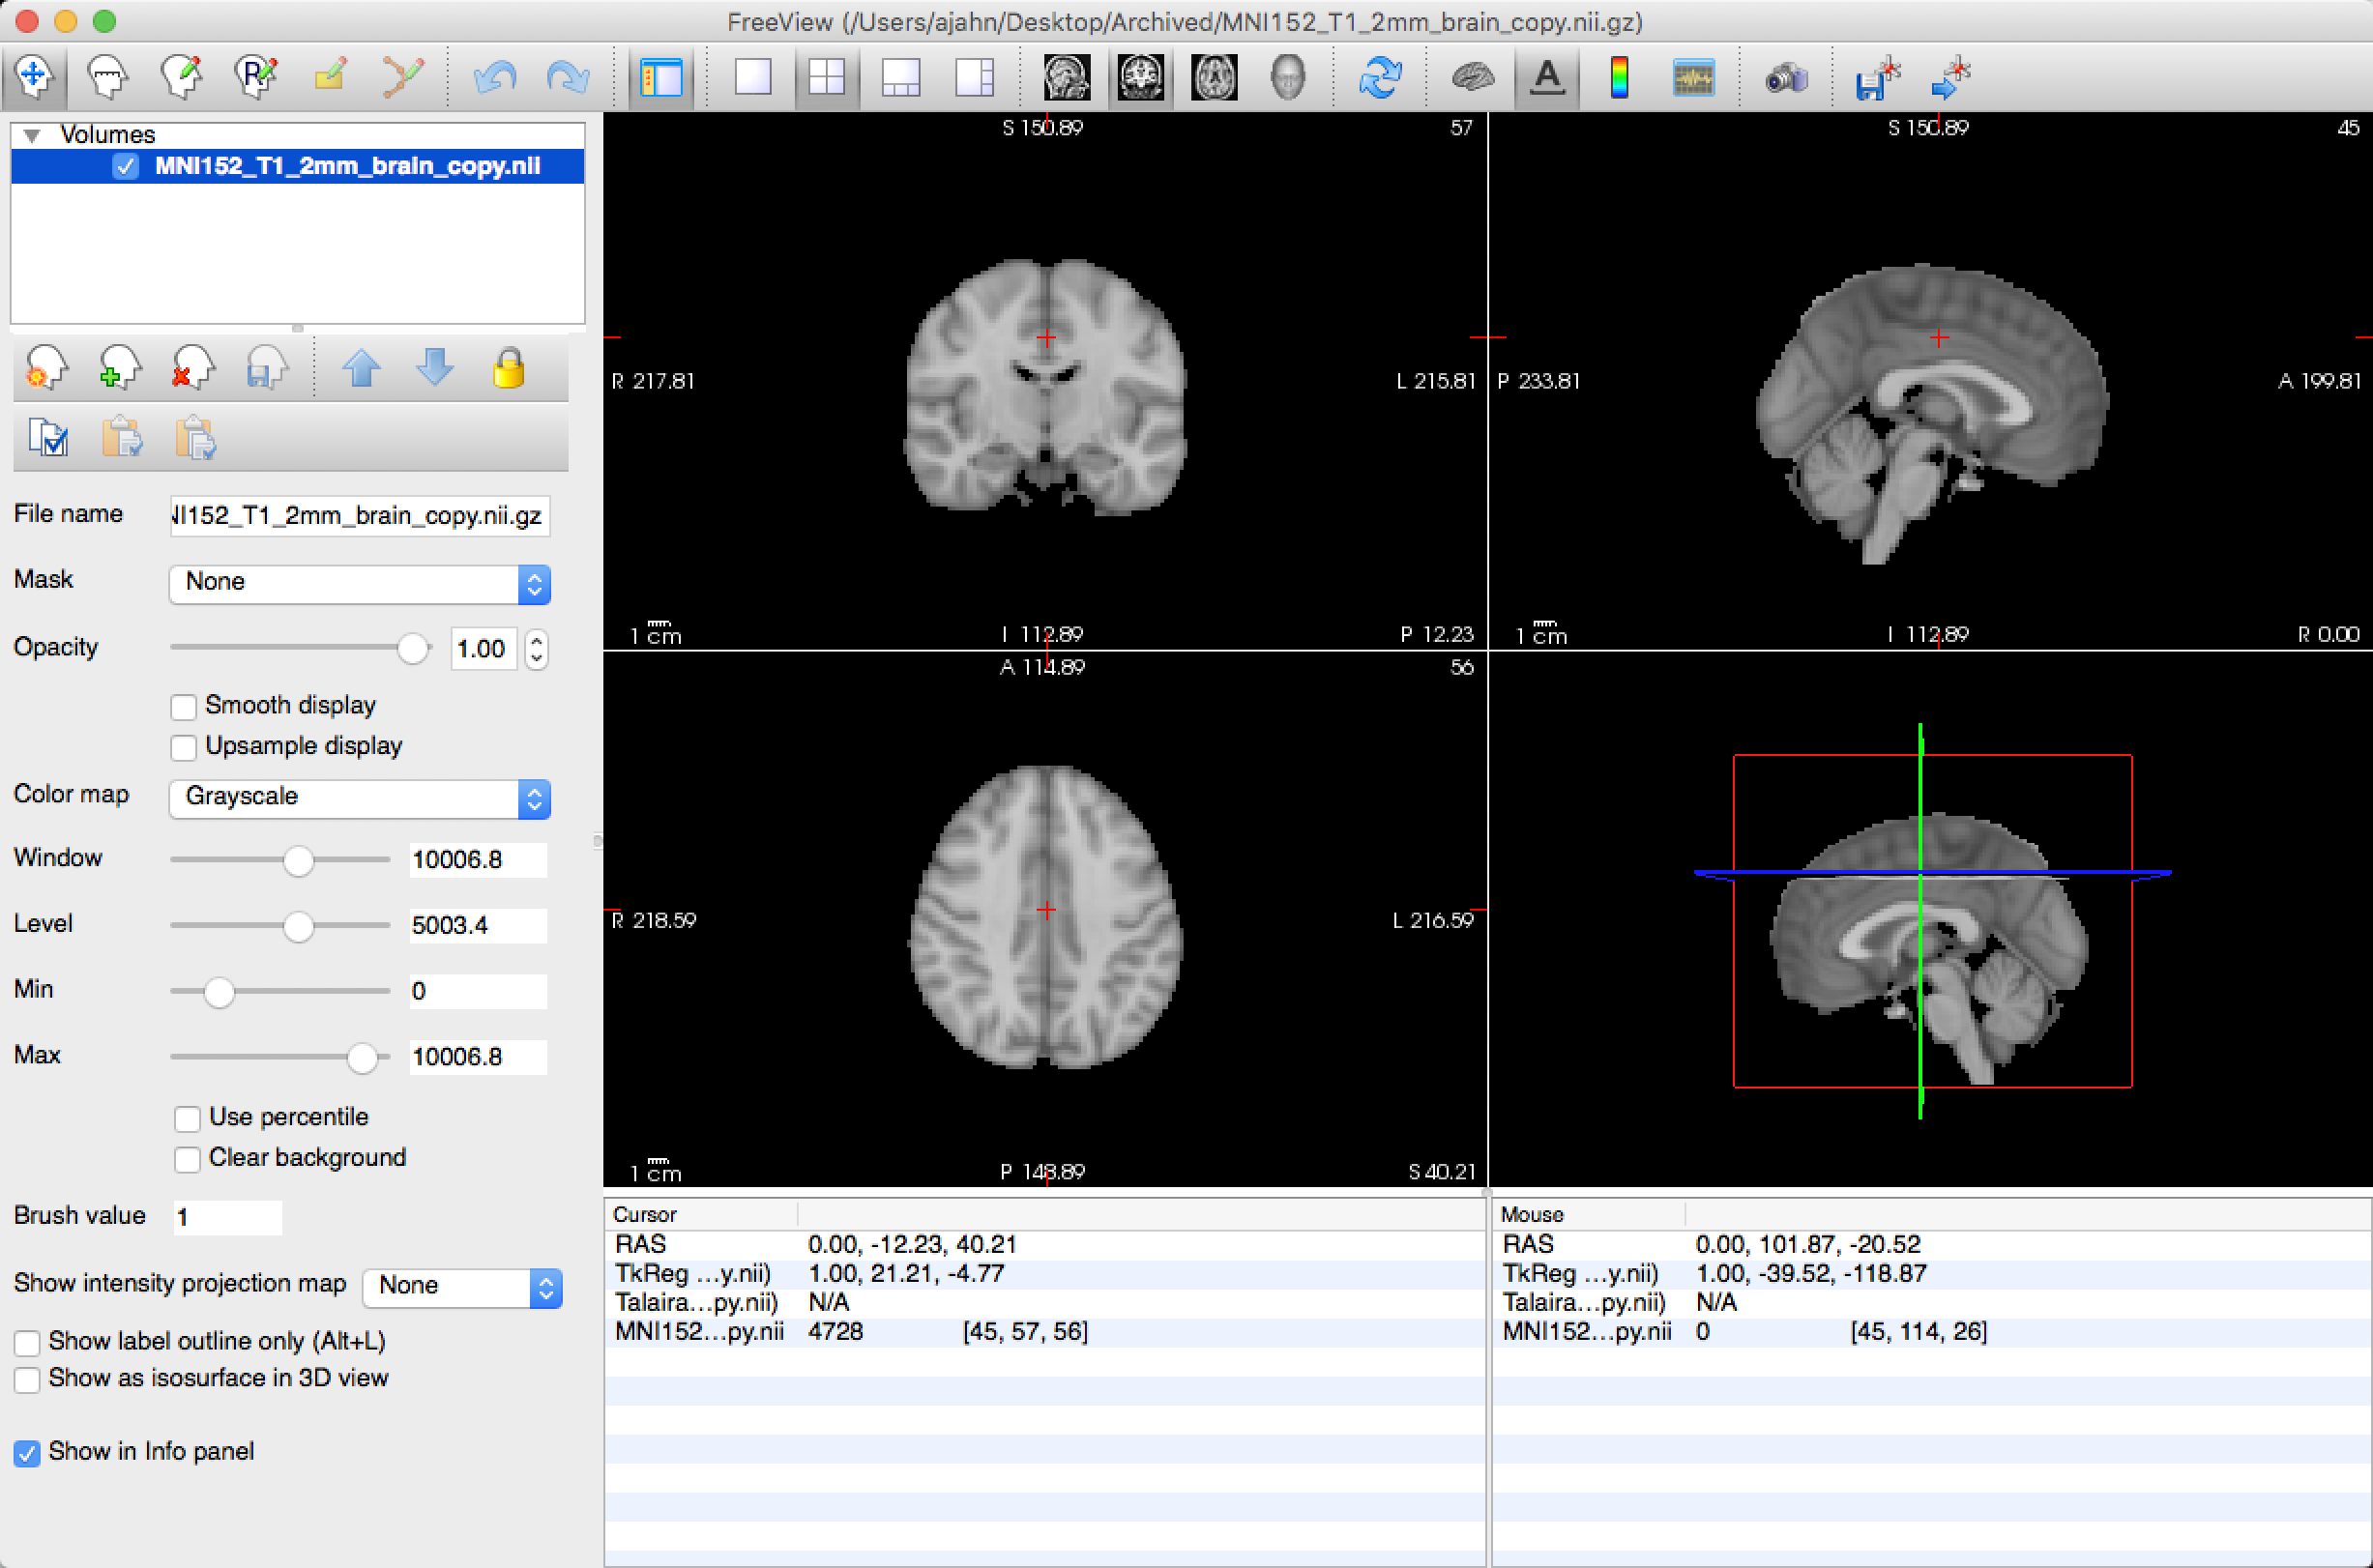Click the copy settings clipboard icon
The image size is (2373, 1568).
coord(122,438)
